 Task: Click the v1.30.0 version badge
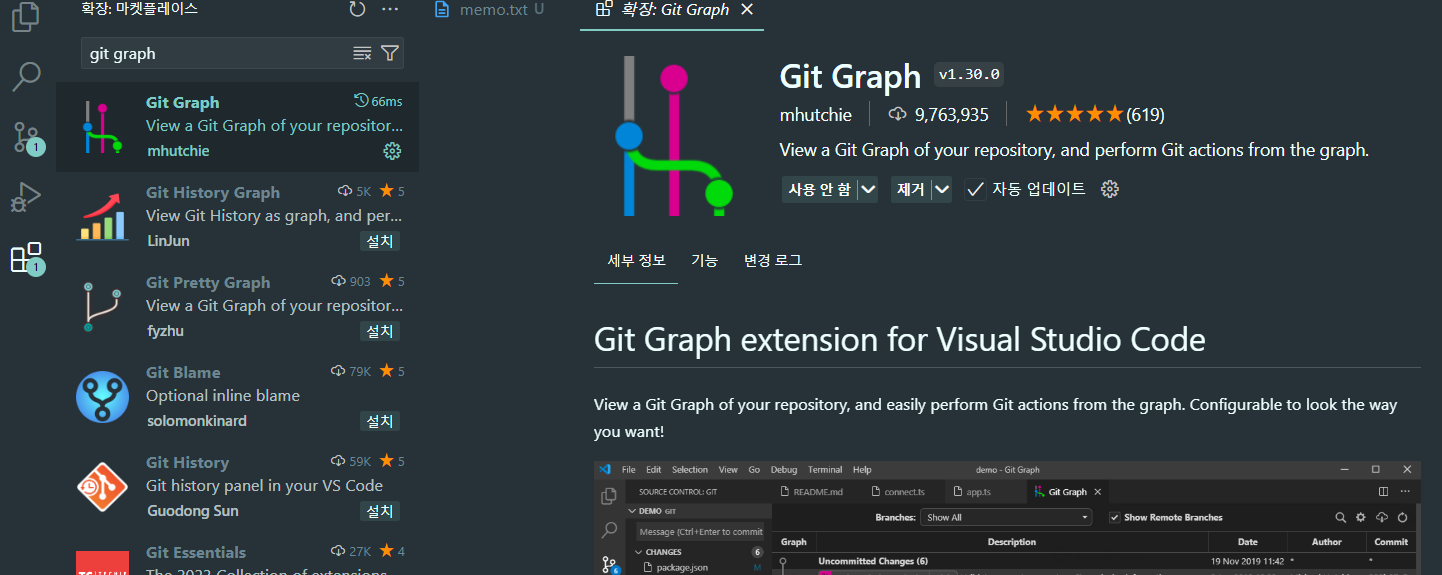tap(970, 75)
